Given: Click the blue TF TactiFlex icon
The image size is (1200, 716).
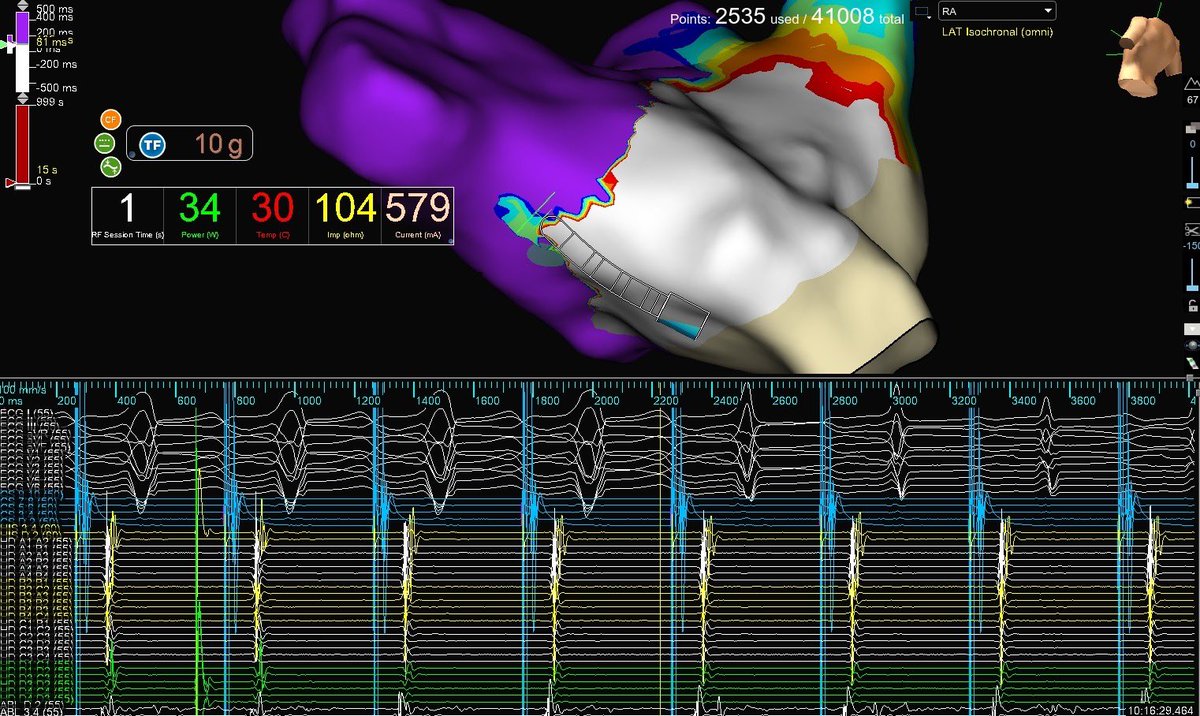Looking at the screenshot, I should click(x=152, y=145).
